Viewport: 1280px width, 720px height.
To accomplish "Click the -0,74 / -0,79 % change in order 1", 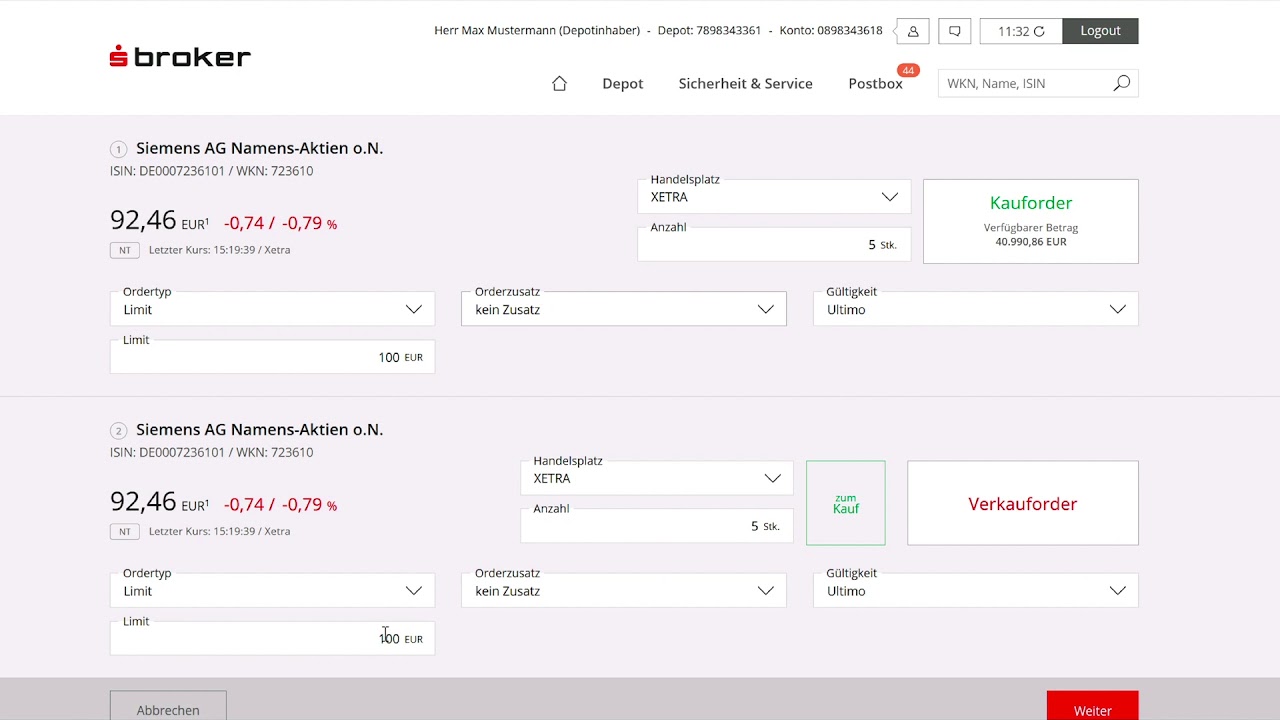I will click(x=280, y=224).
